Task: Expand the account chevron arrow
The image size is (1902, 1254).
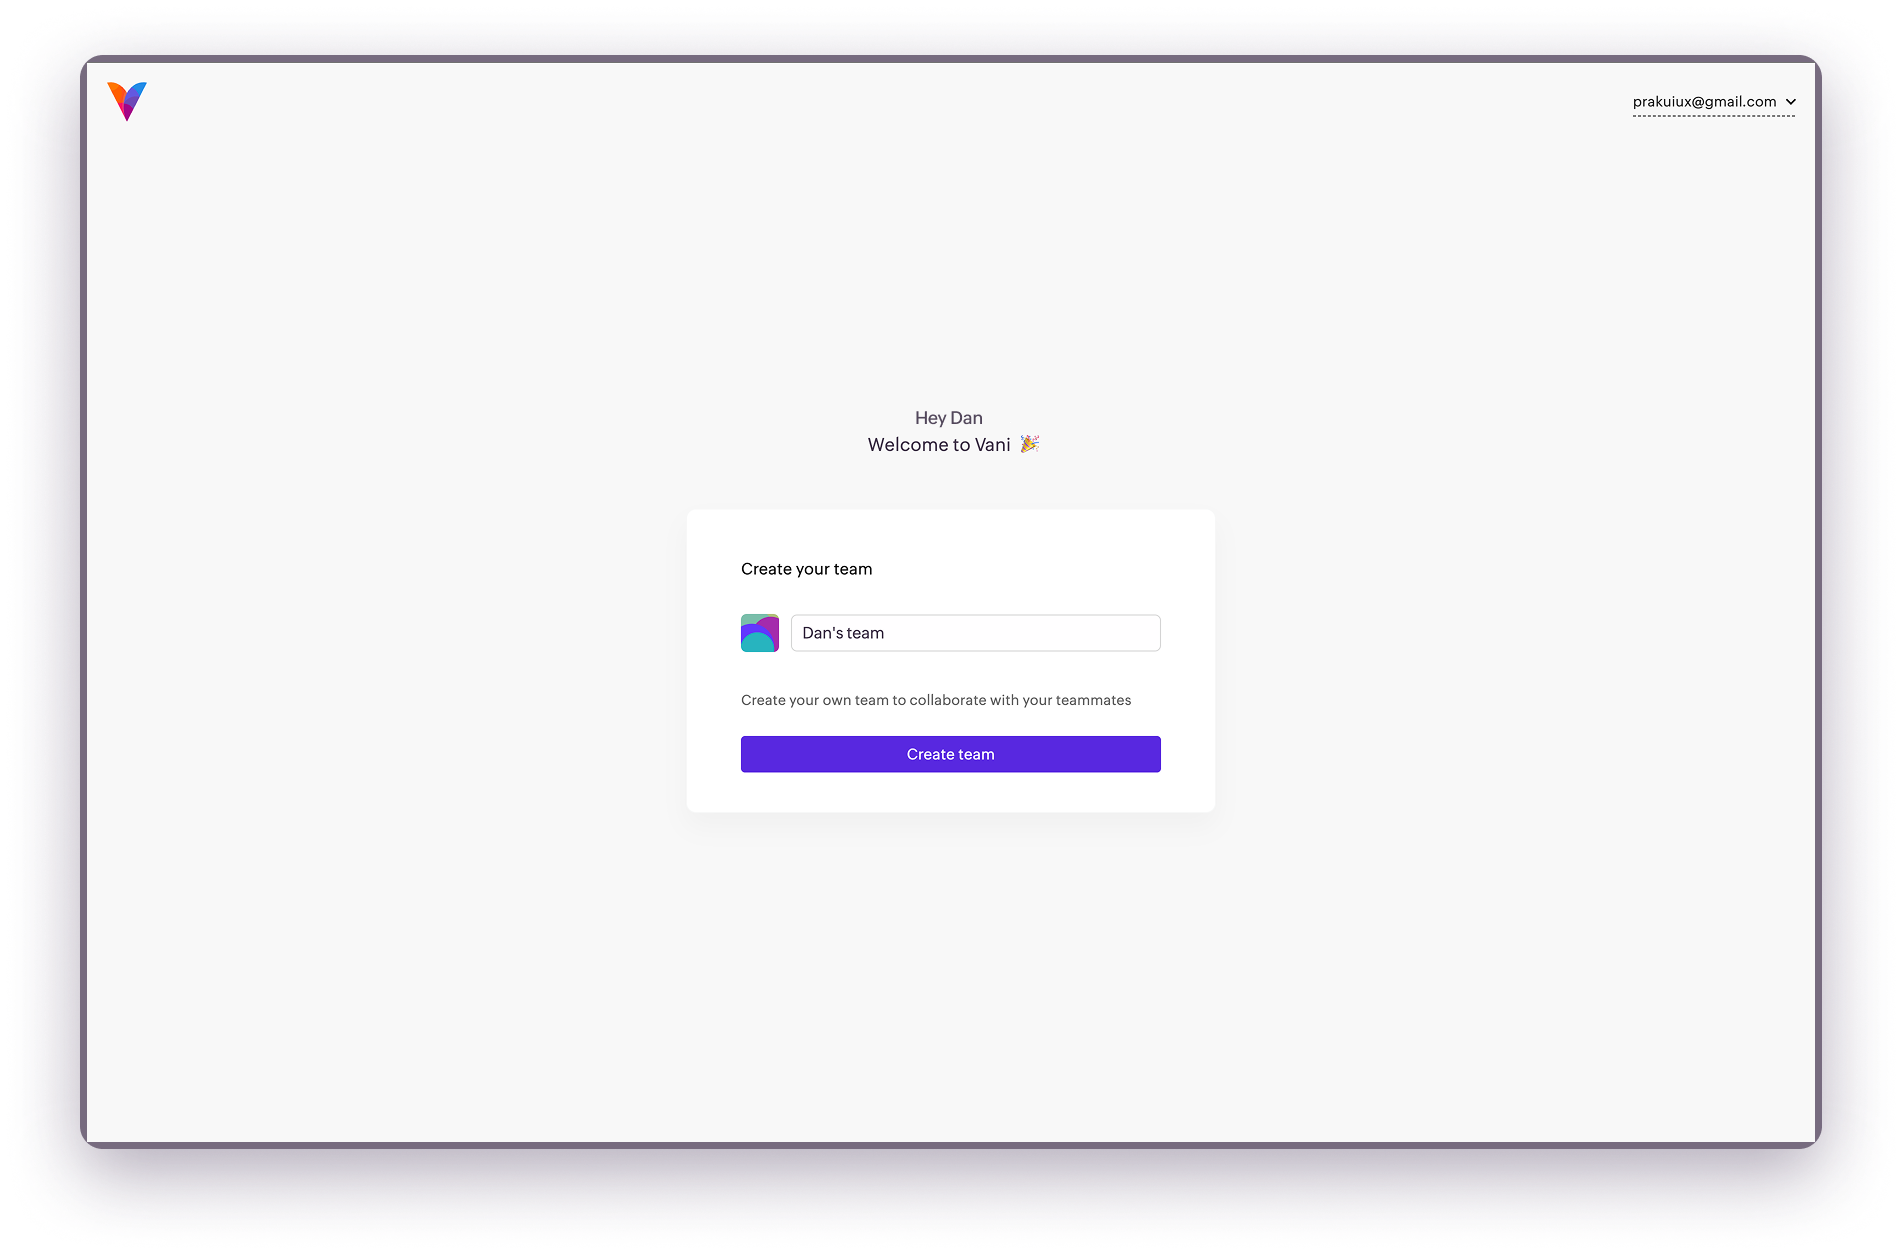Action: coord(1791,102)
